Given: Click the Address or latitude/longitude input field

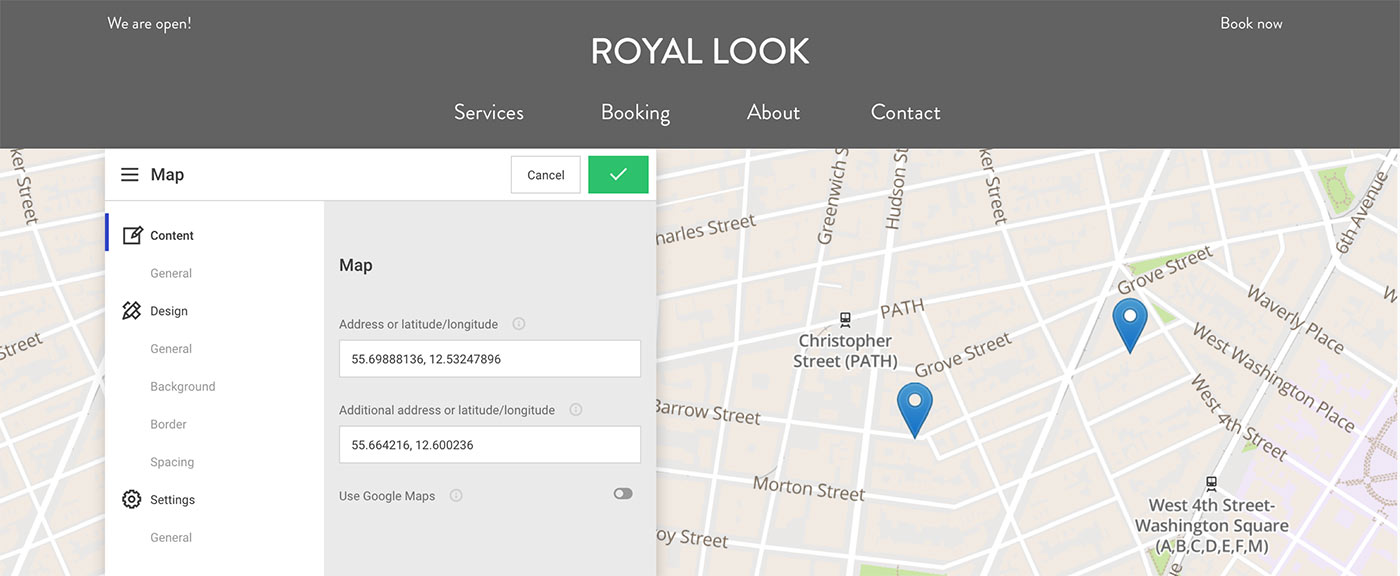Looking at the screenshot, I should pyautogui.click(x=490, y=358).
